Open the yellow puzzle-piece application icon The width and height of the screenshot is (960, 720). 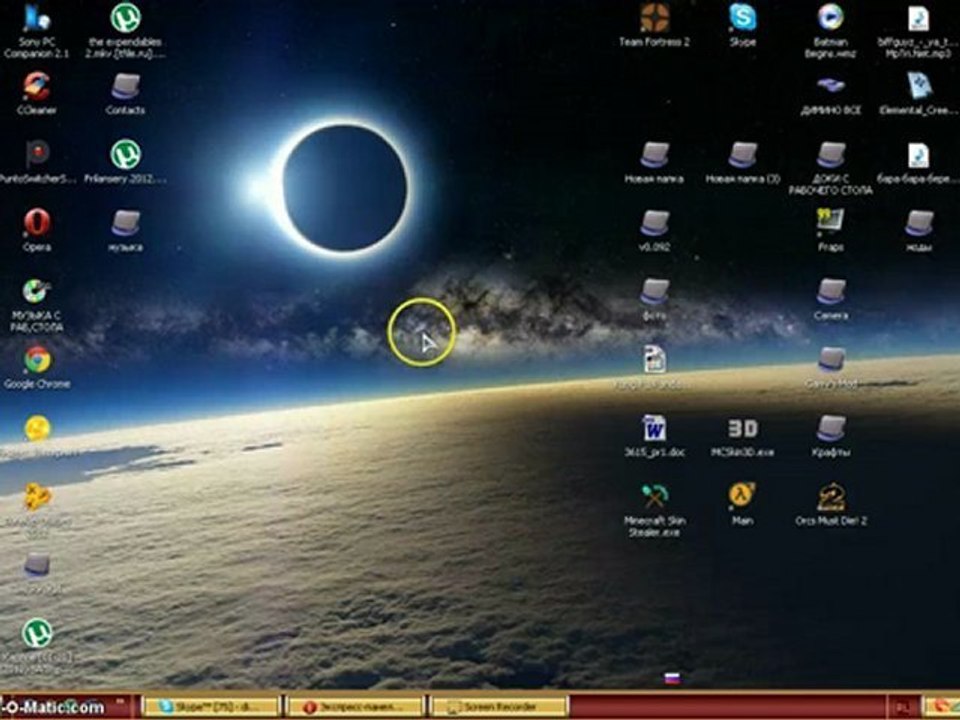point(37,497)
